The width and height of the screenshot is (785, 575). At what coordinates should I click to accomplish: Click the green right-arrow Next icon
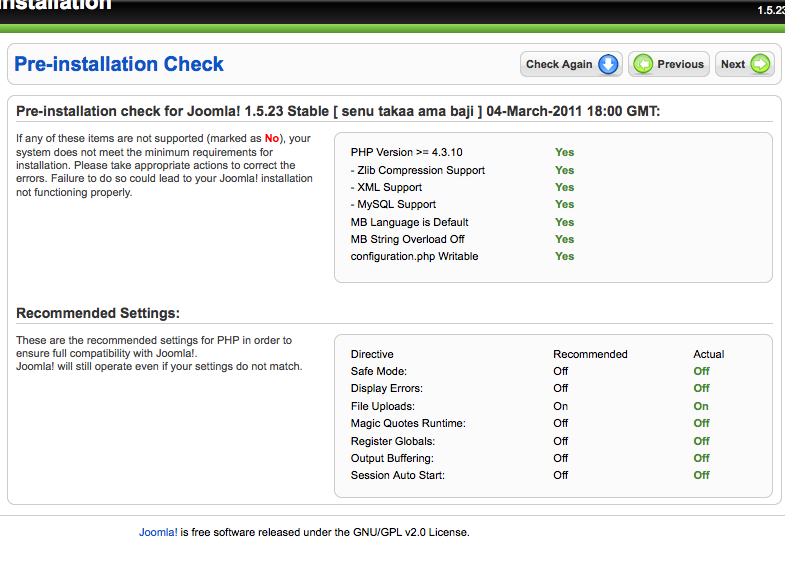tap(760, 64)
